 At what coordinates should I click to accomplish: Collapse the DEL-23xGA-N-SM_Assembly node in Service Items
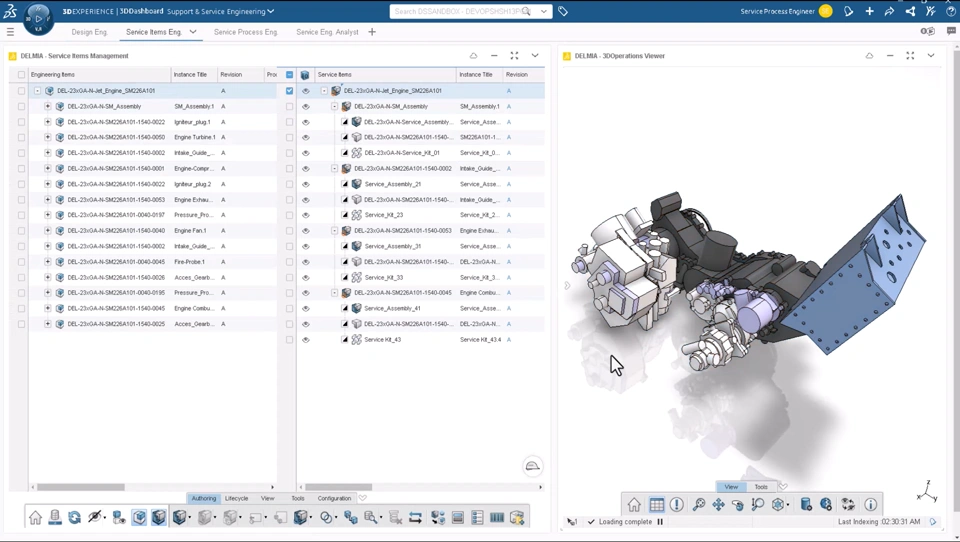pyautogui.click(x=335, y=106)
